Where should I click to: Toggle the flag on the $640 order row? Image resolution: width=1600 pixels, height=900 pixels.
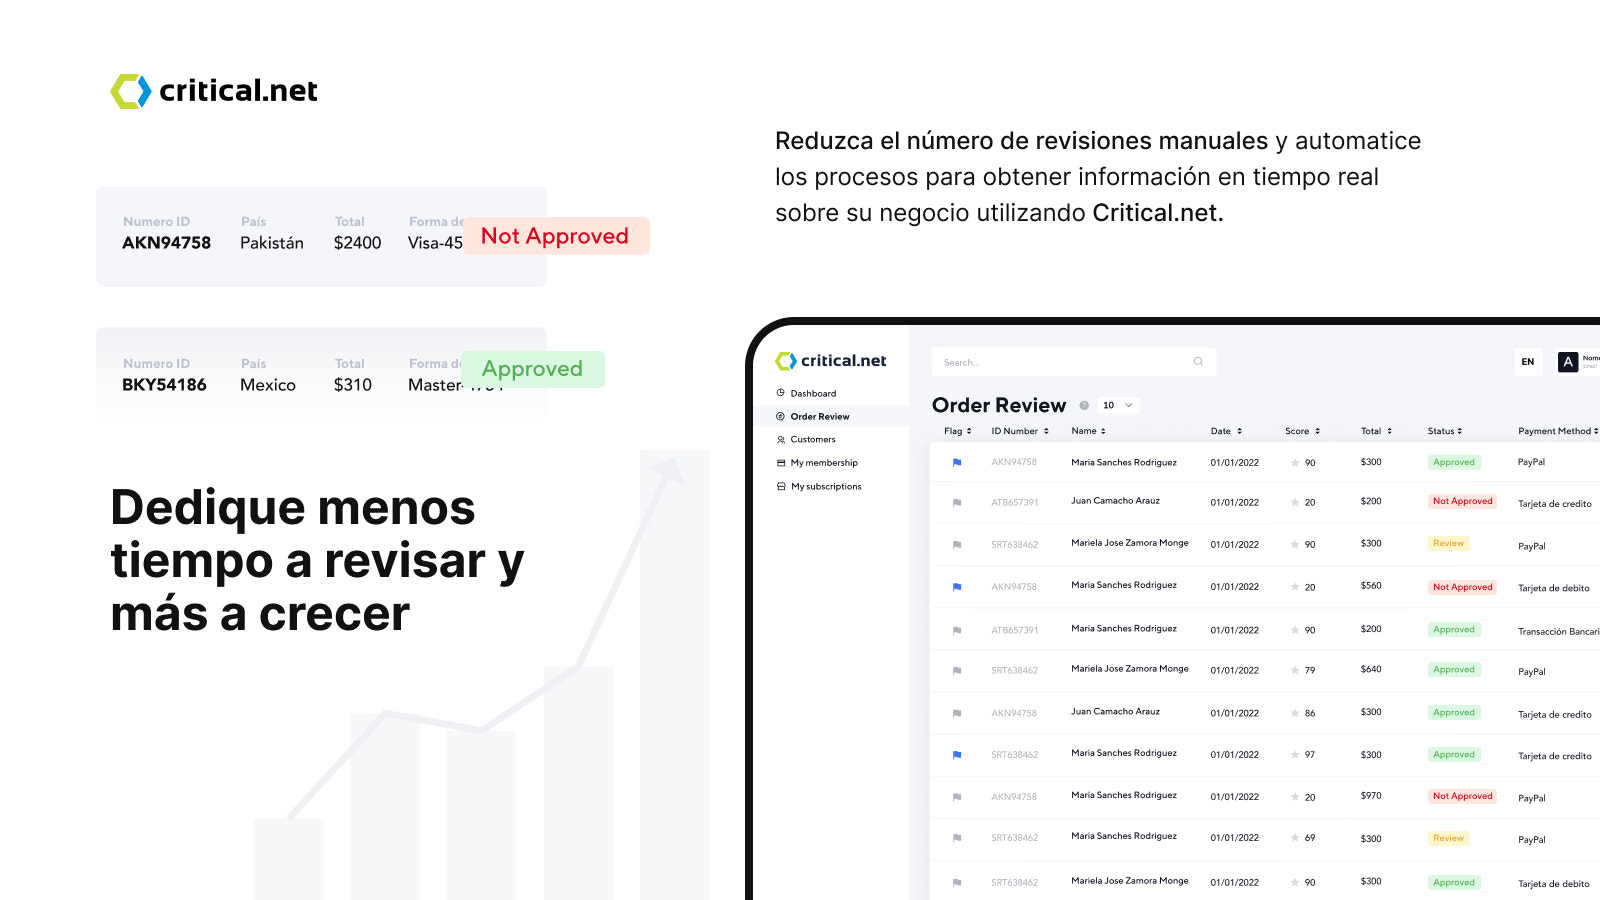click(957, 670)
